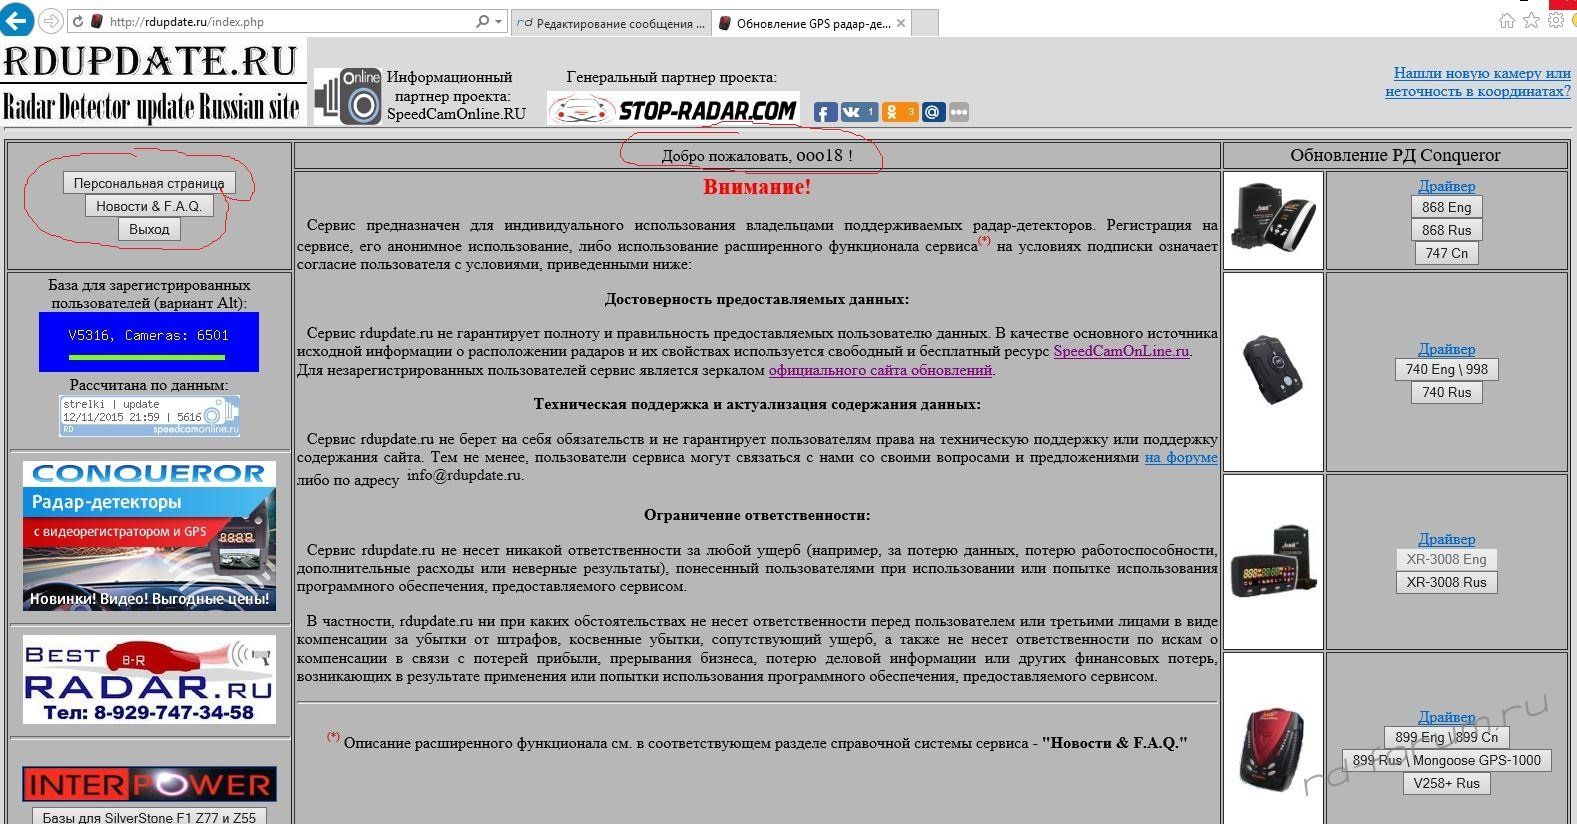Viewport: 1577px width, 824px height.
Task: Download the '868 Eng' update
Action: point(1446,207)
